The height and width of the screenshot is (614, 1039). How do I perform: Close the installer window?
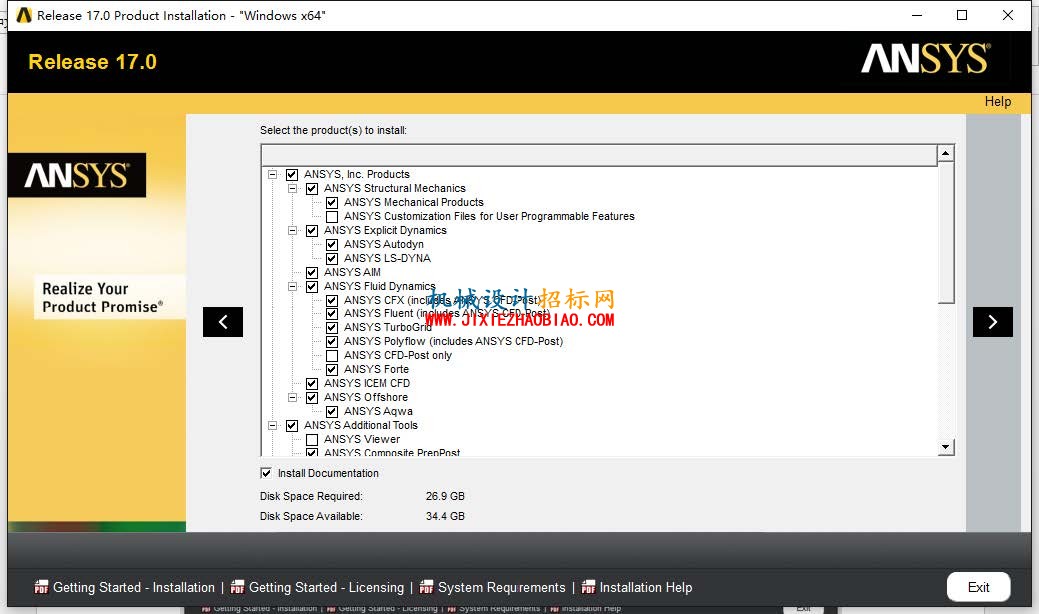[1008, 15]
